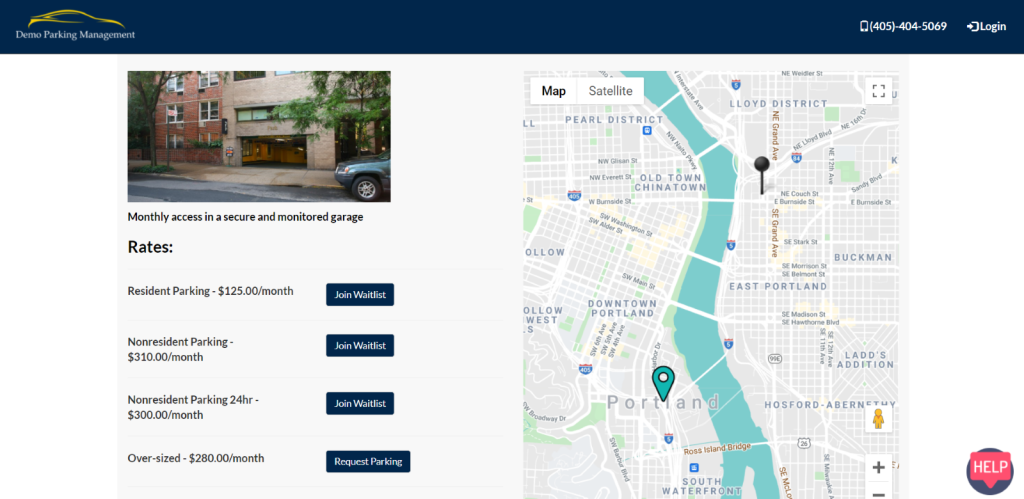The image size is (1024, 499).
Task: Switch to the Satellite view tab
Action: [610, 91]
